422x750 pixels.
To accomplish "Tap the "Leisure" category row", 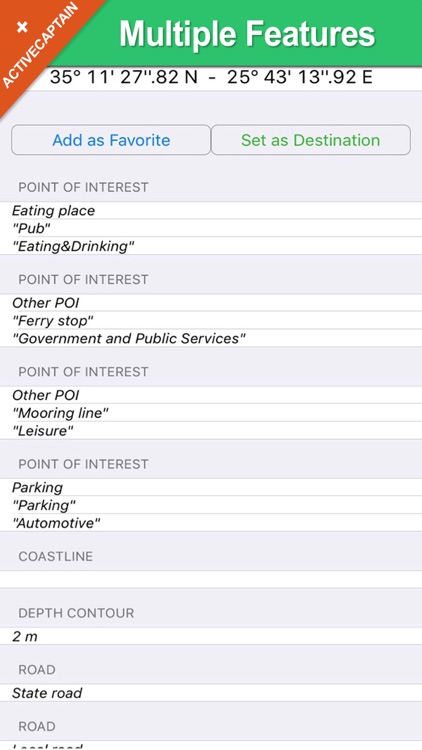I will click(x=211, y=431).
